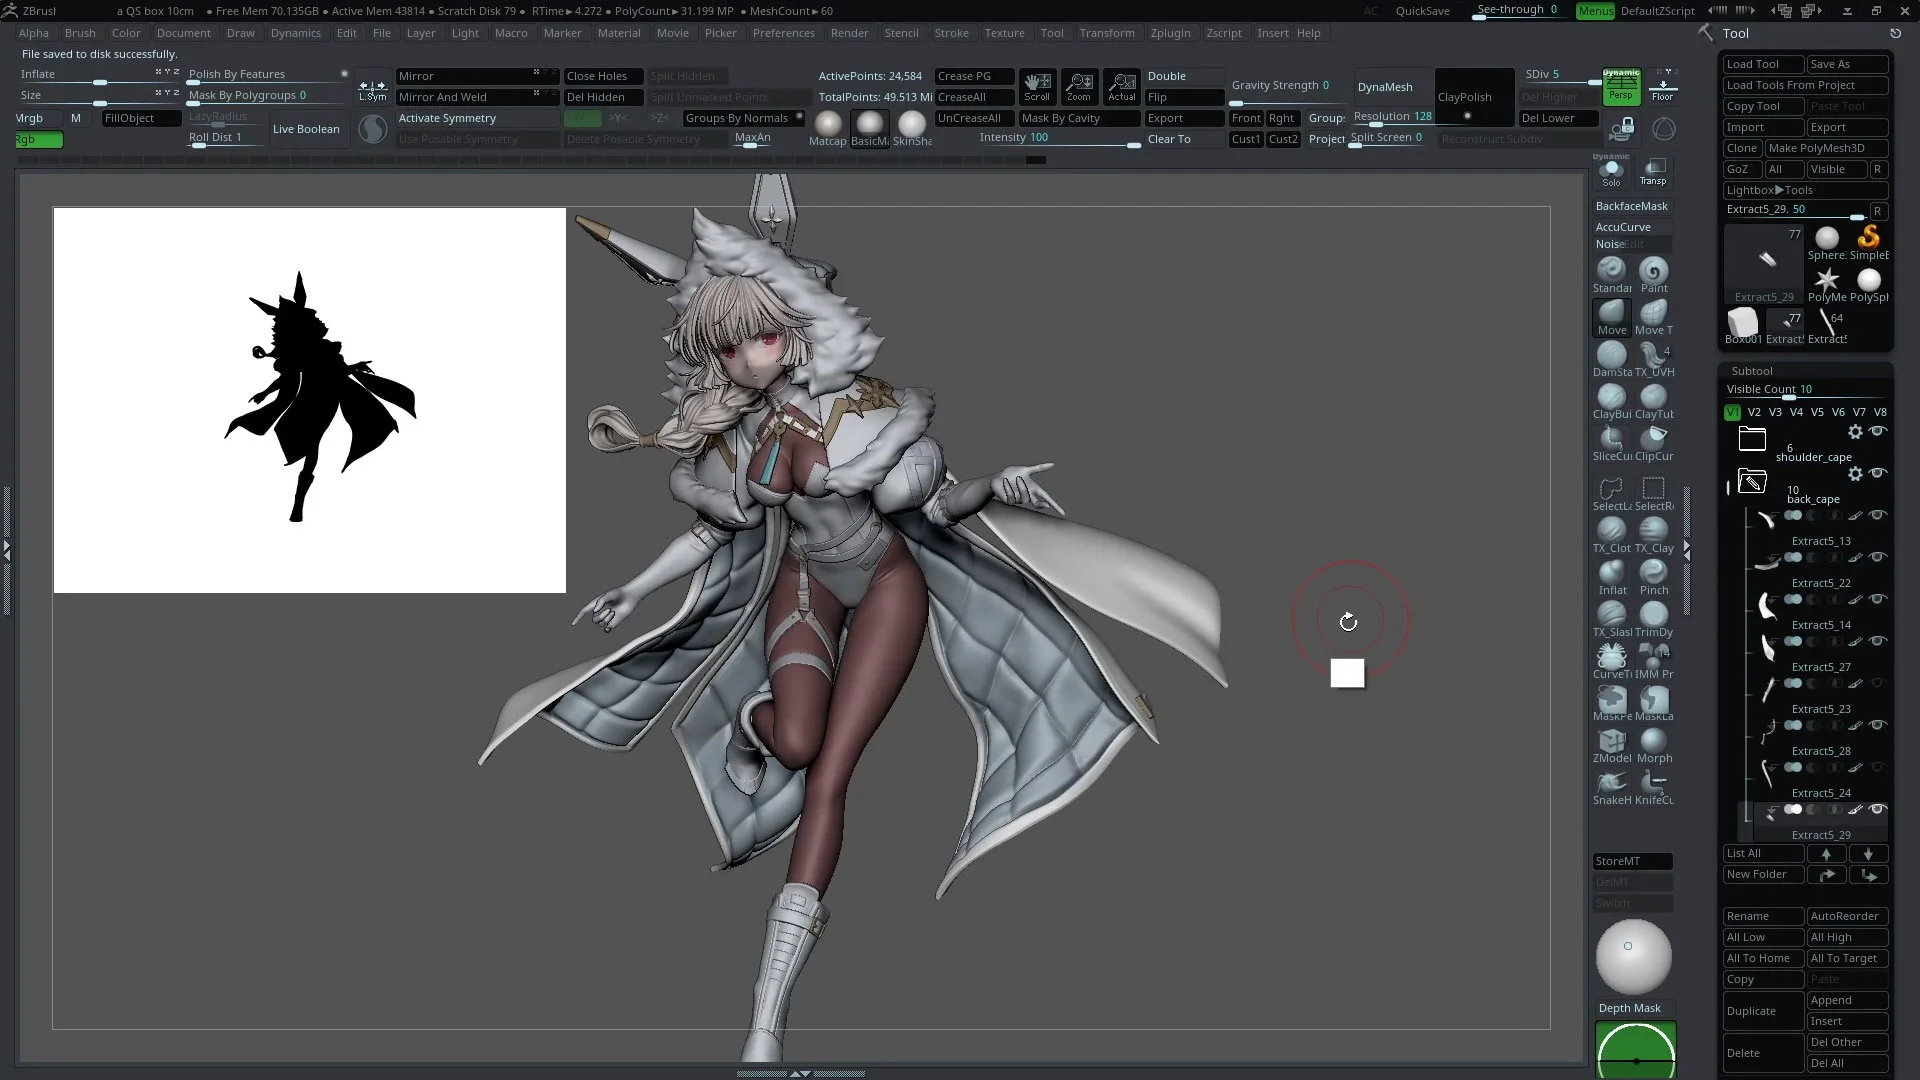
Task: Toggle Activate Symmetry
Action: [x=477, y=118]
